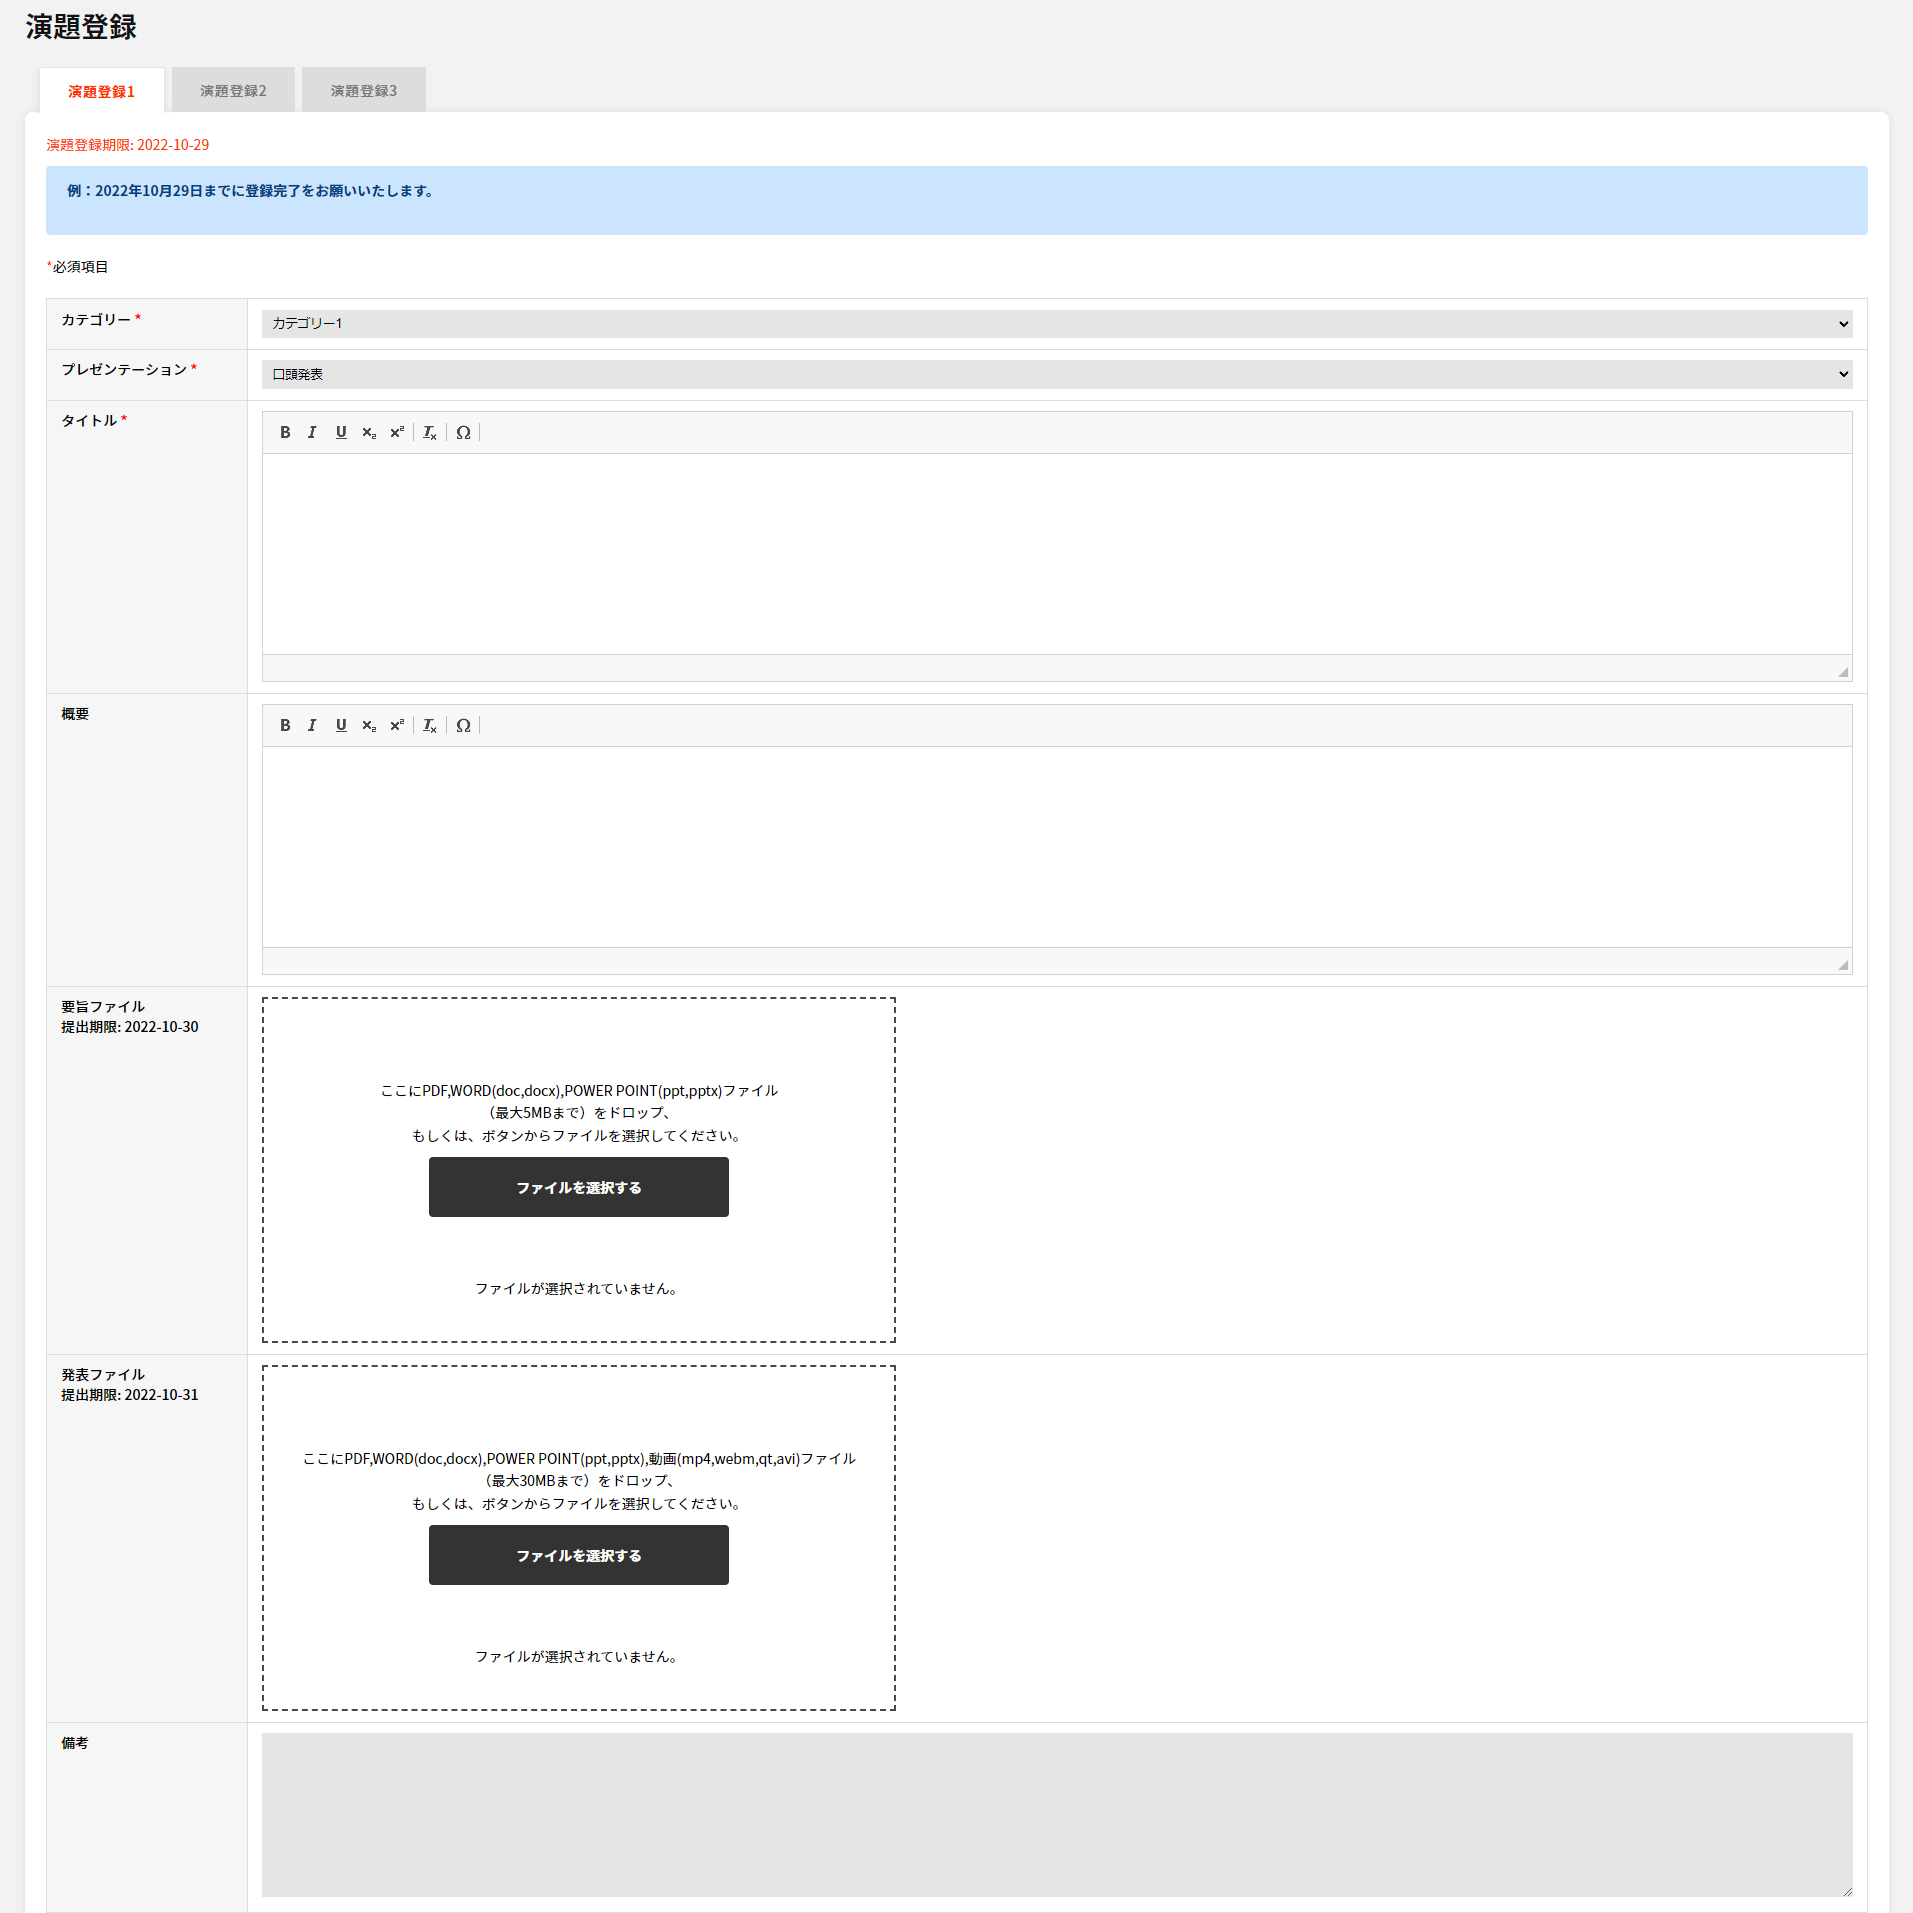This screenshot has width=1913, height=1913.
Task: Open the 演題登録3 tab
Action: (x=364, y=91)
